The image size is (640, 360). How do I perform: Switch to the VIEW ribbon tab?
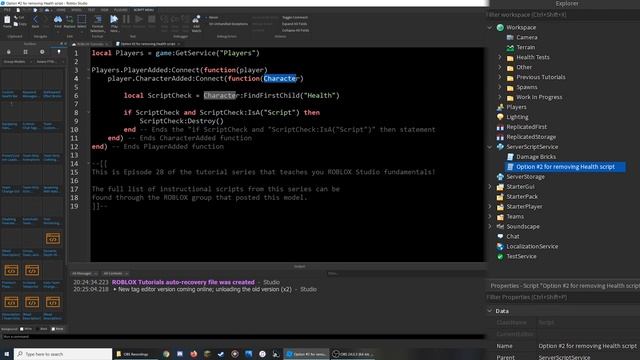pos(104,10)
